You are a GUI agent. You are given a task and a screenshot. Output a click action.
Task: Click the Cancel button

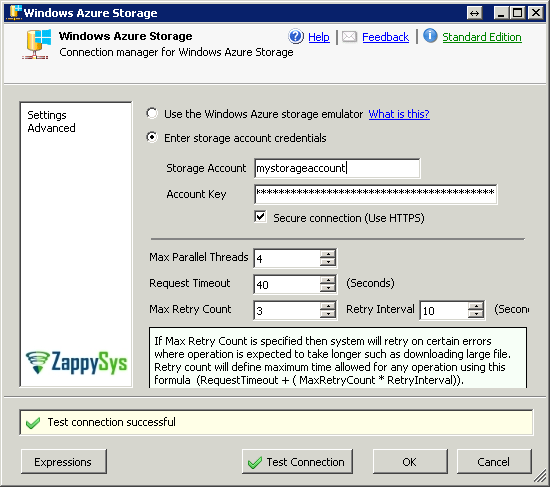pos(494,462)
